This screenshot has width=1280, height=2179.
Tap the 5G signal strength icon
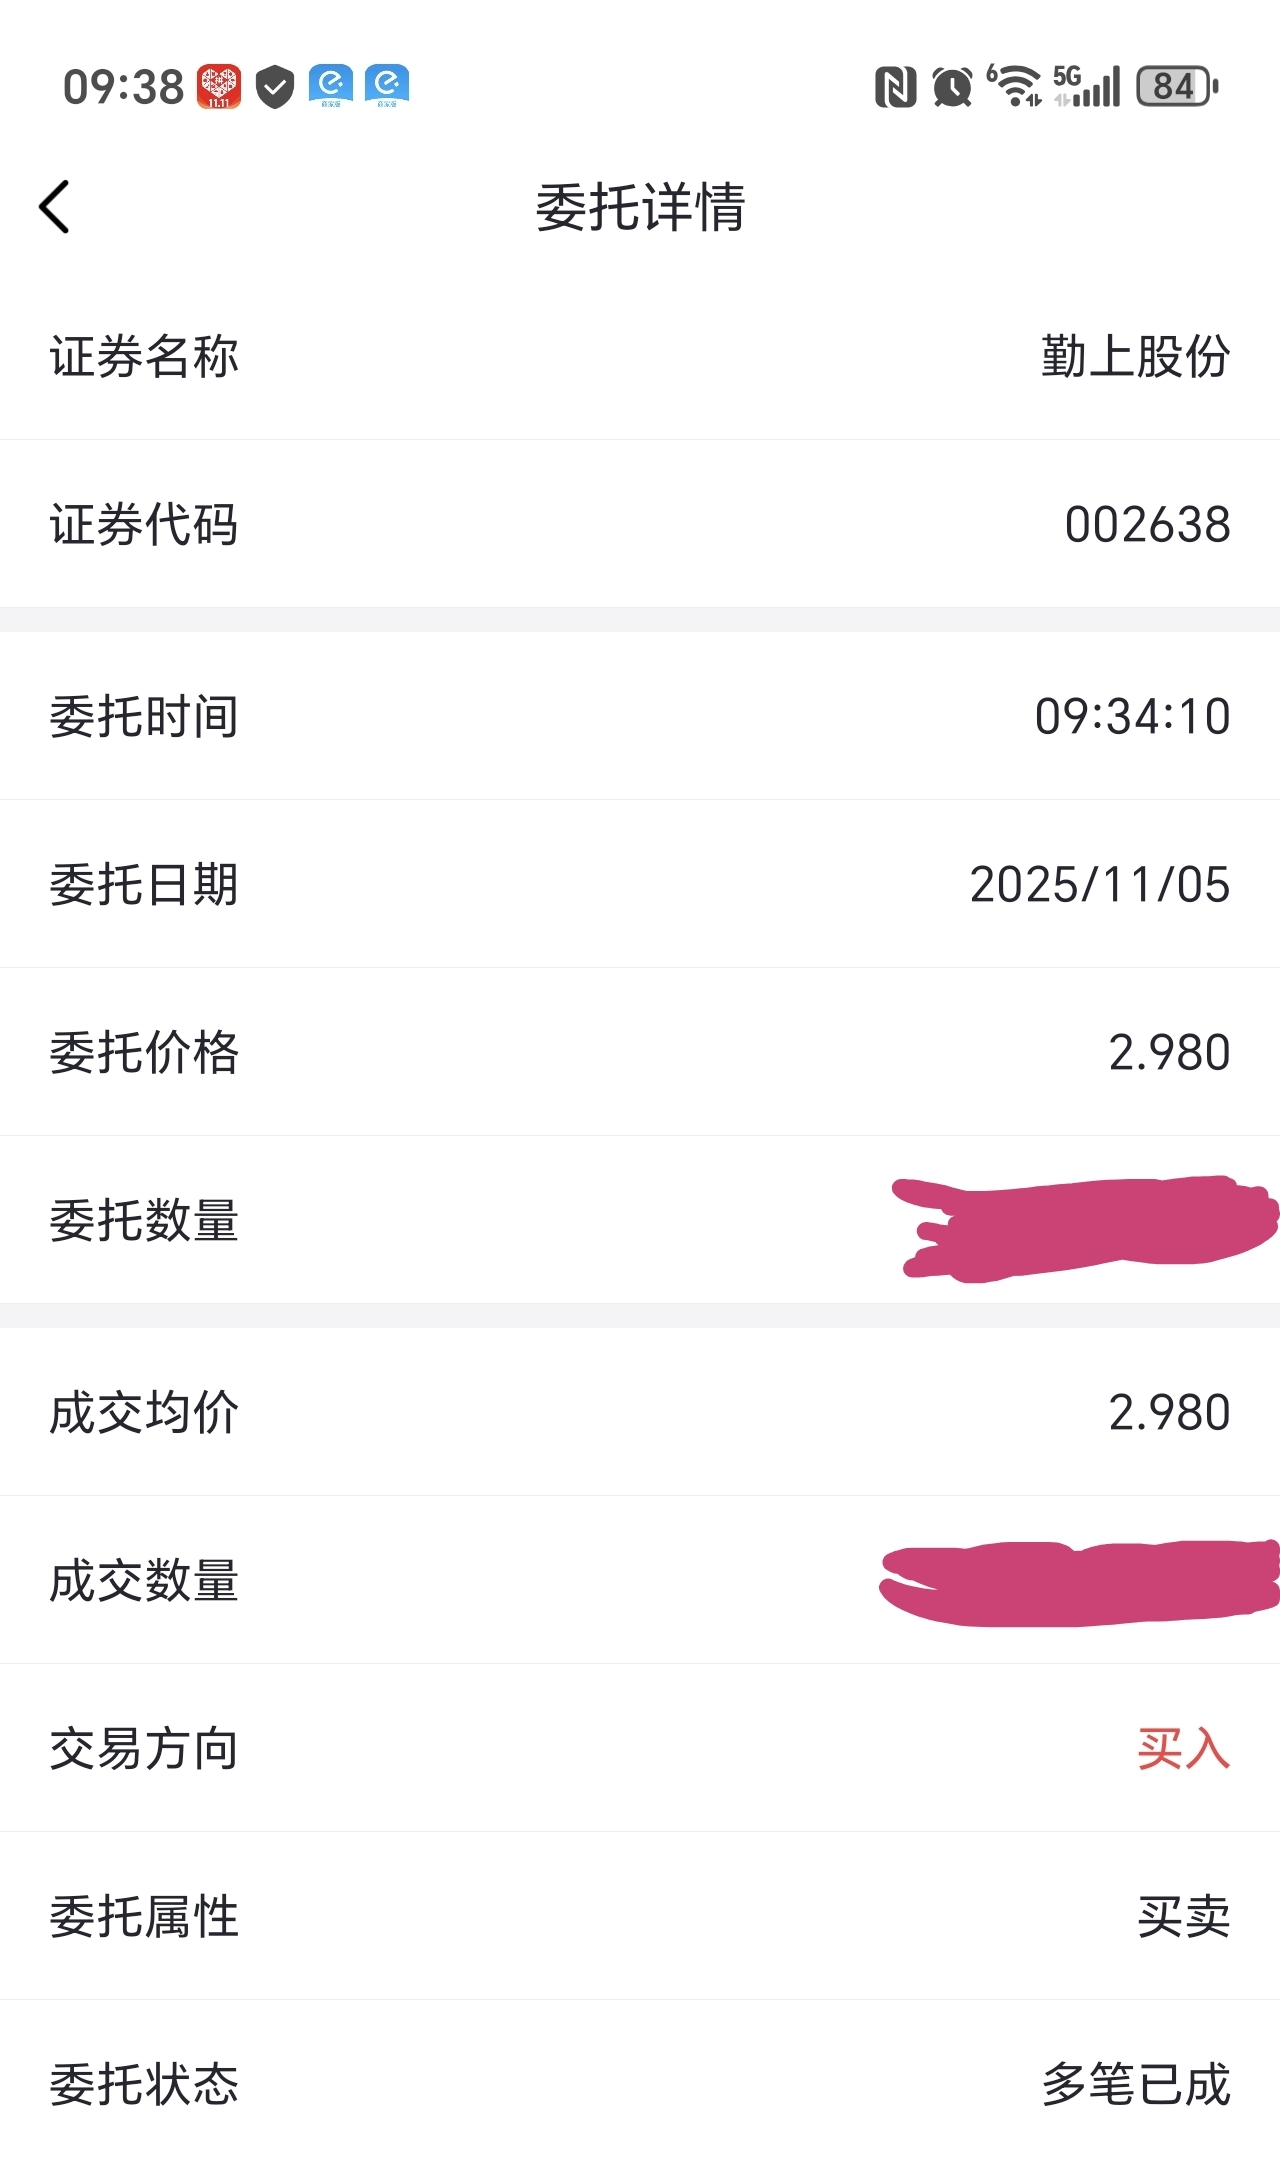point(1087,86)
